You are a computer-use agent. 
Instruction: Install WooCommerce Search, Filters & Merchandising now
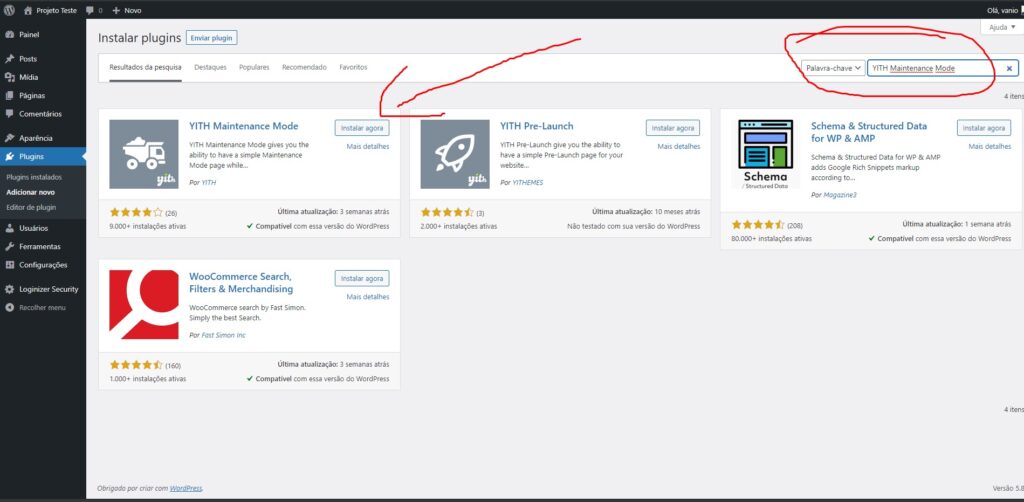[x=362, y=278]
